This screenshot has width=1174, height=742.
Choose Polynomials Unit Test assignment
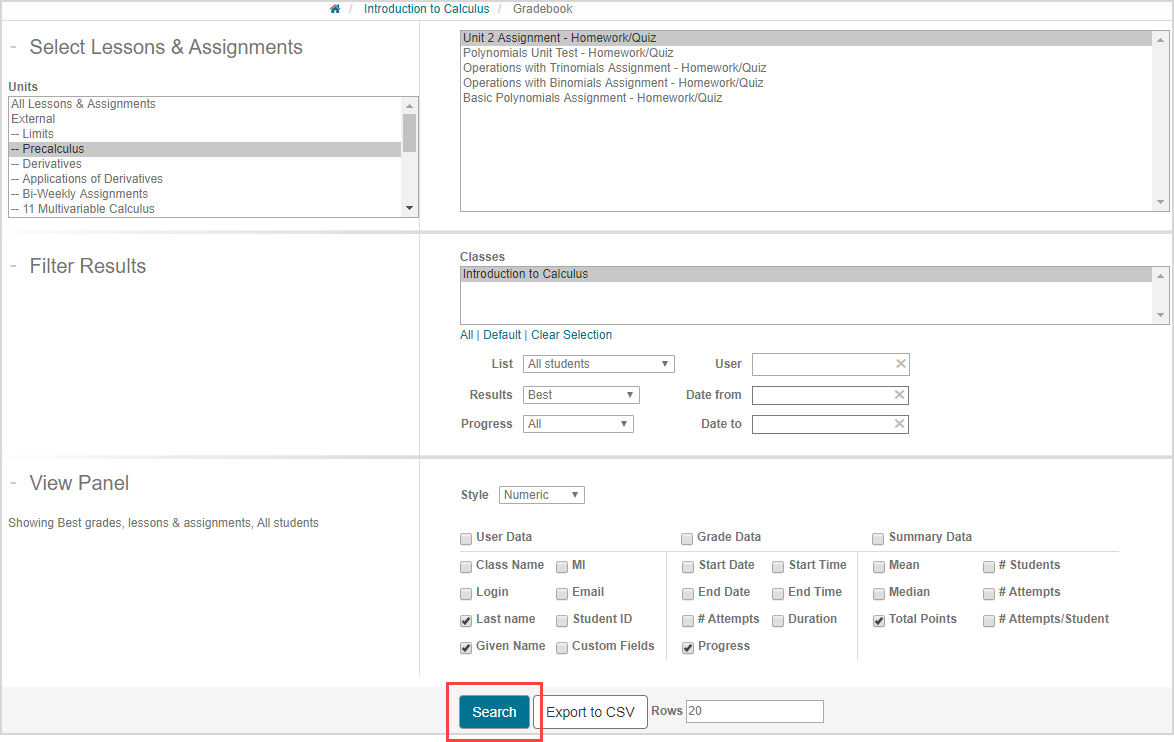tap(567, 53)
